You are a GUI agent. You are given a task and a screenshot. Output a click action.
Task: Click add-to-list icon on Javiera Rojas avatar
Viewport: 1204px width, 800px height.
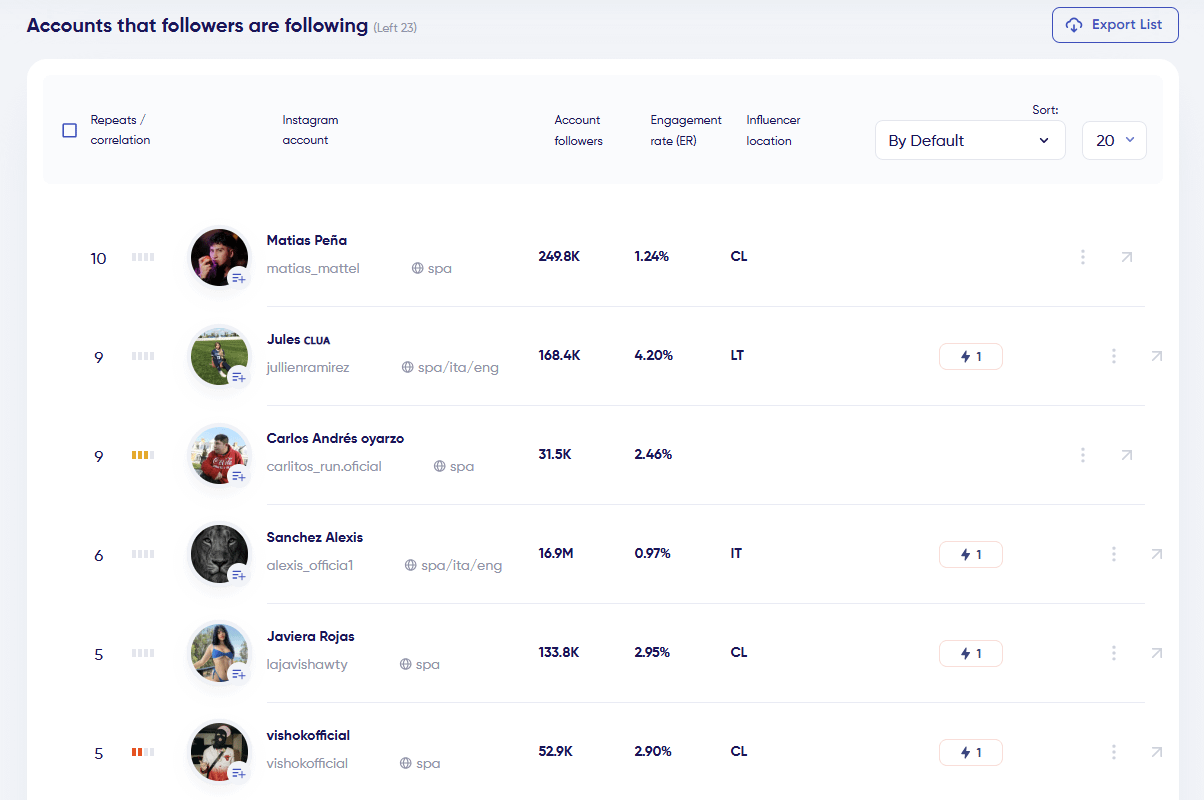point(238,674)
